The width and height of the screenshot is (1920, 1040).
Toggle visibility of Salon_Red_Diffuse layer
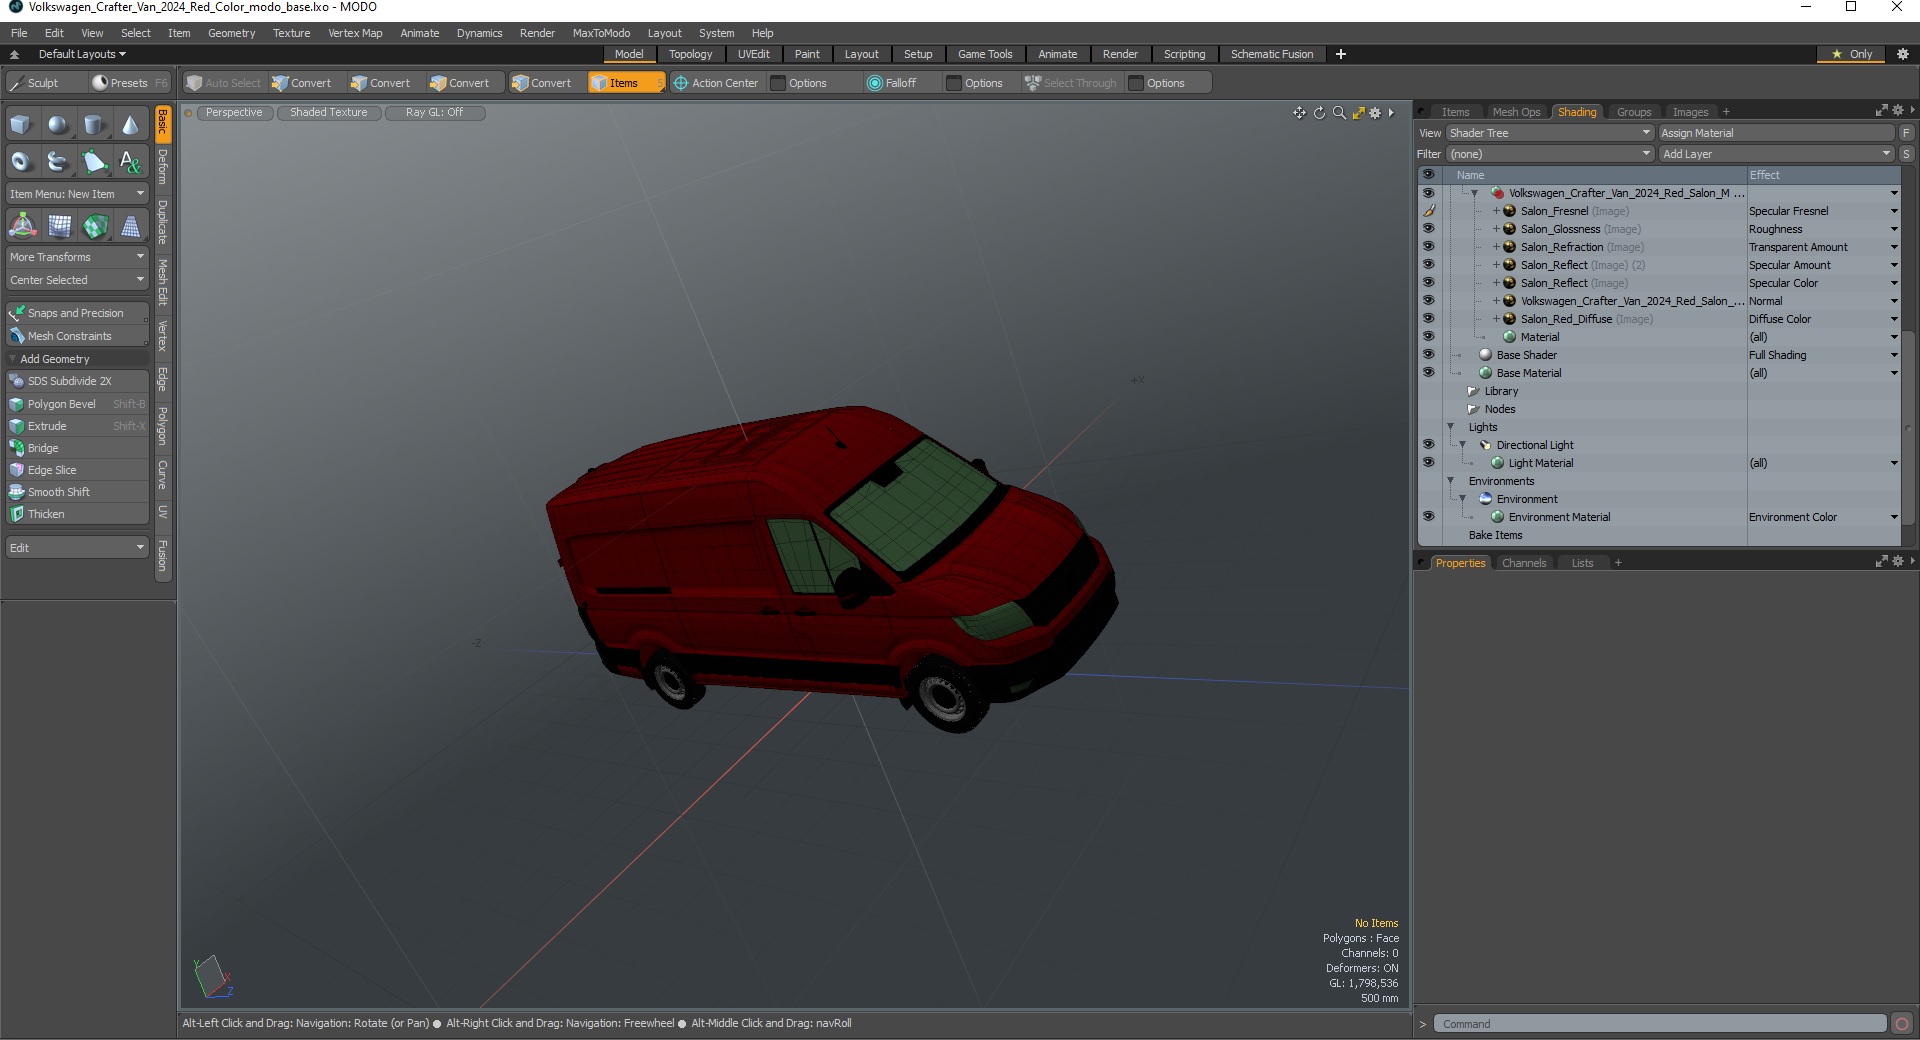click(x=1428, y=319)
